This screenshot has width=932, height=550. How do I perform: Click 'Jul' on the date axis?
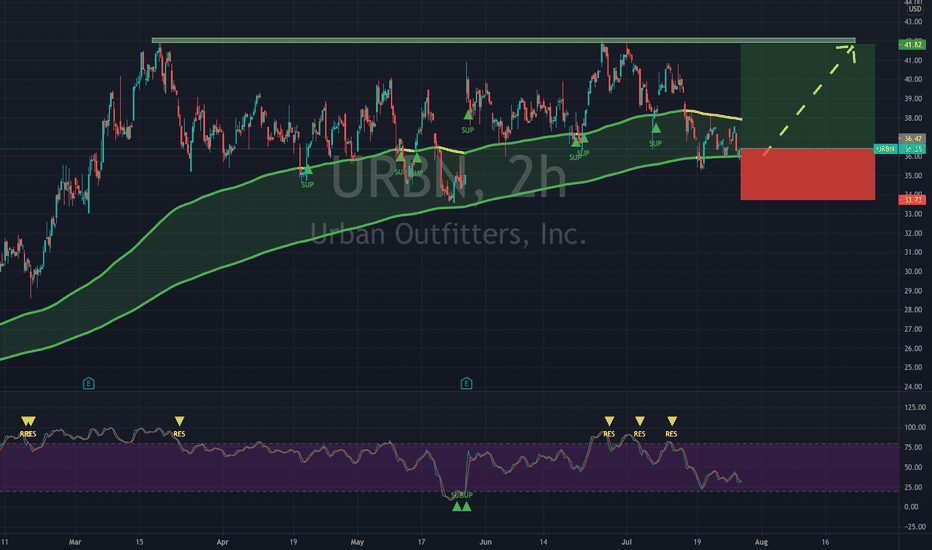(x=626, y=542)
